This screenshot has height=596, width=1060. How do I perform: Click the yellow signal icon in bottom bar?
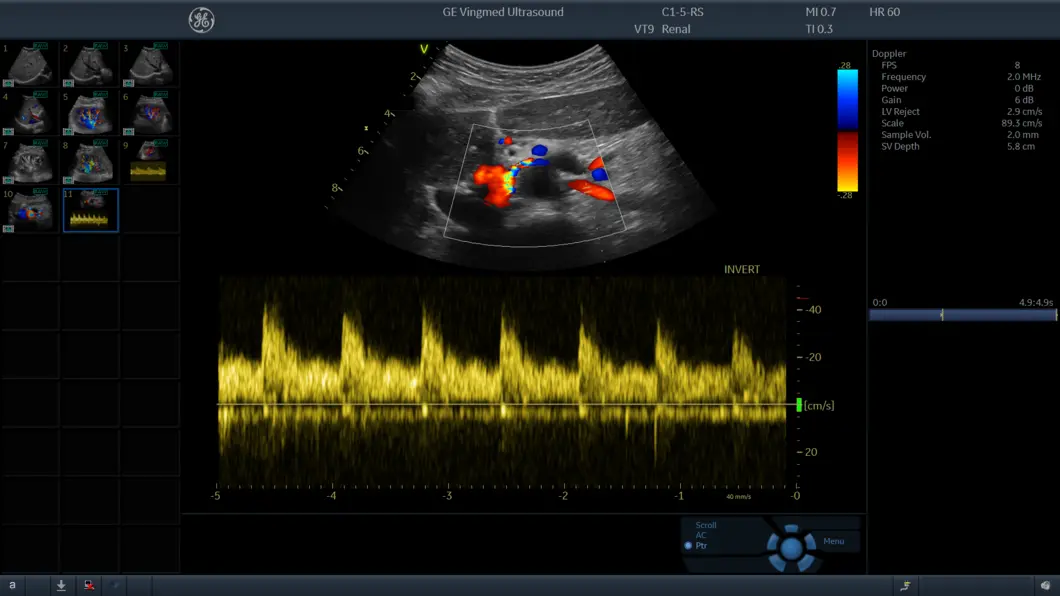905,586
